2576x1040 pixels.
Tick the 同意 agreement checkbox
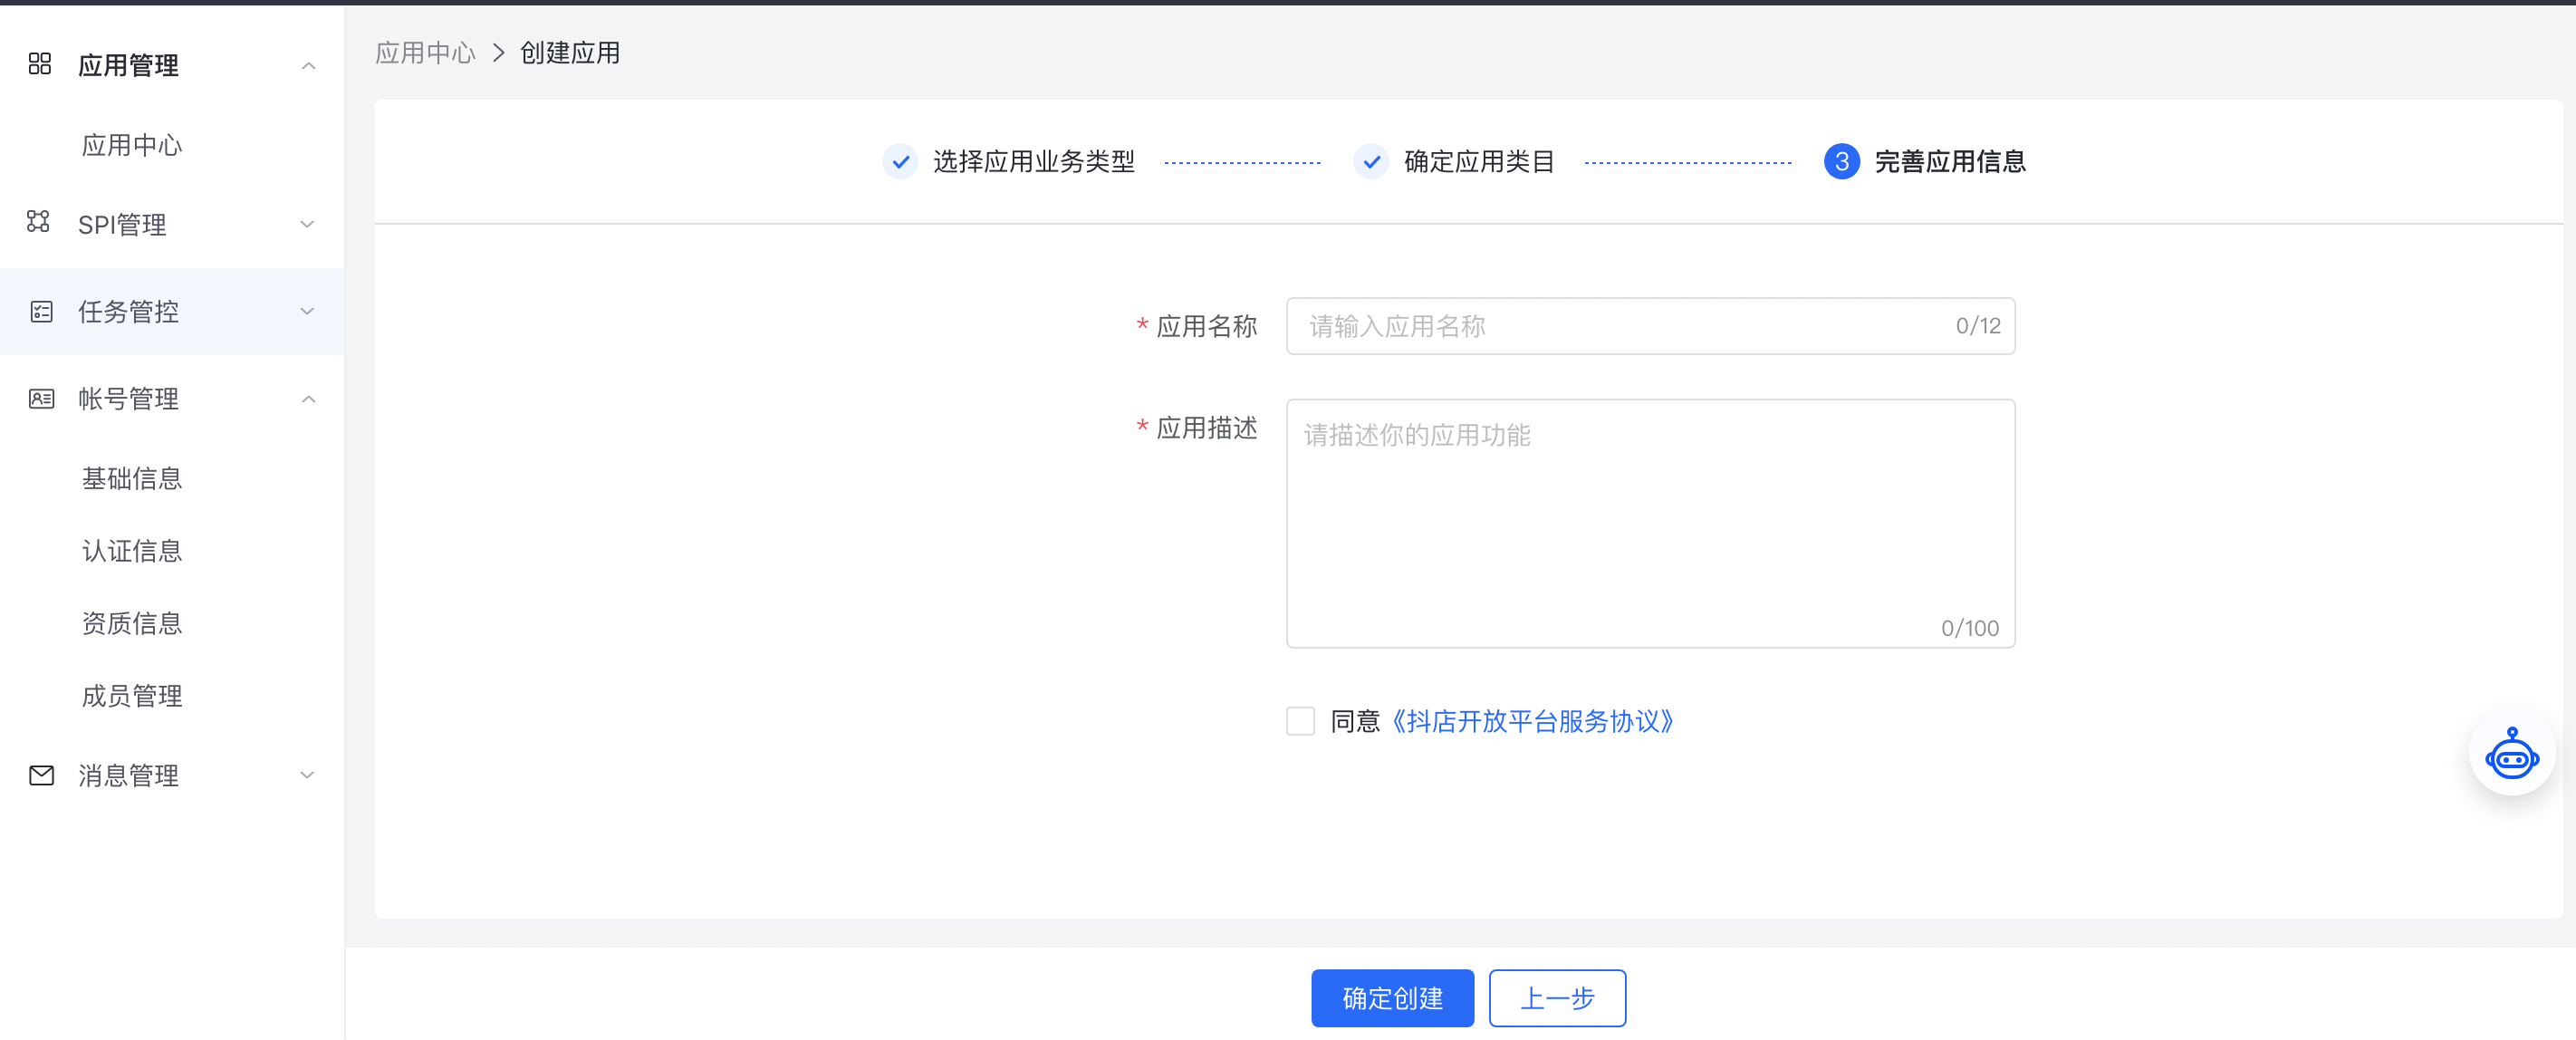[x=1300, y=721]
